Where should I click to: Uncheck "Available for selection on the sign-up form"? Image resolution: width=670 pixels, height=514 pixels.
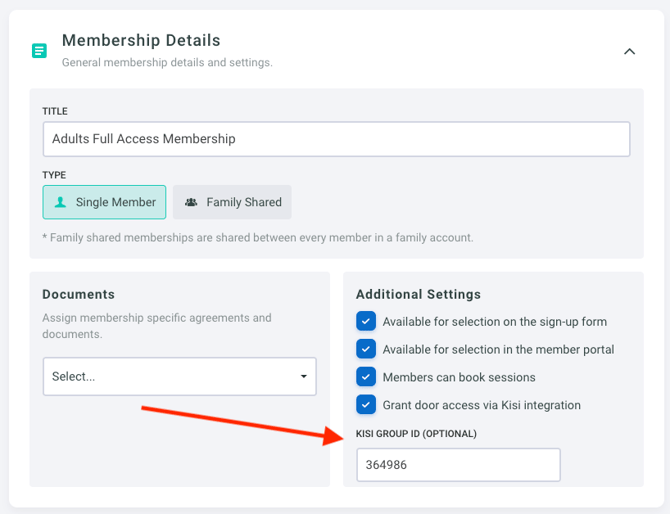[366, 322]
